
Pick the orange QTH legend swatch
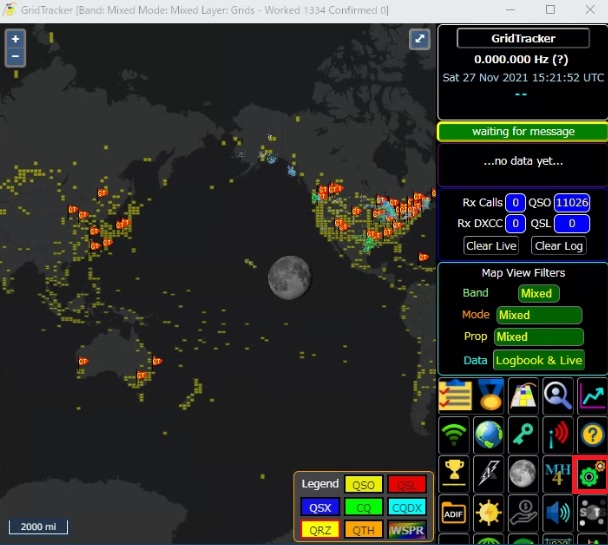(x=363, y=529)
